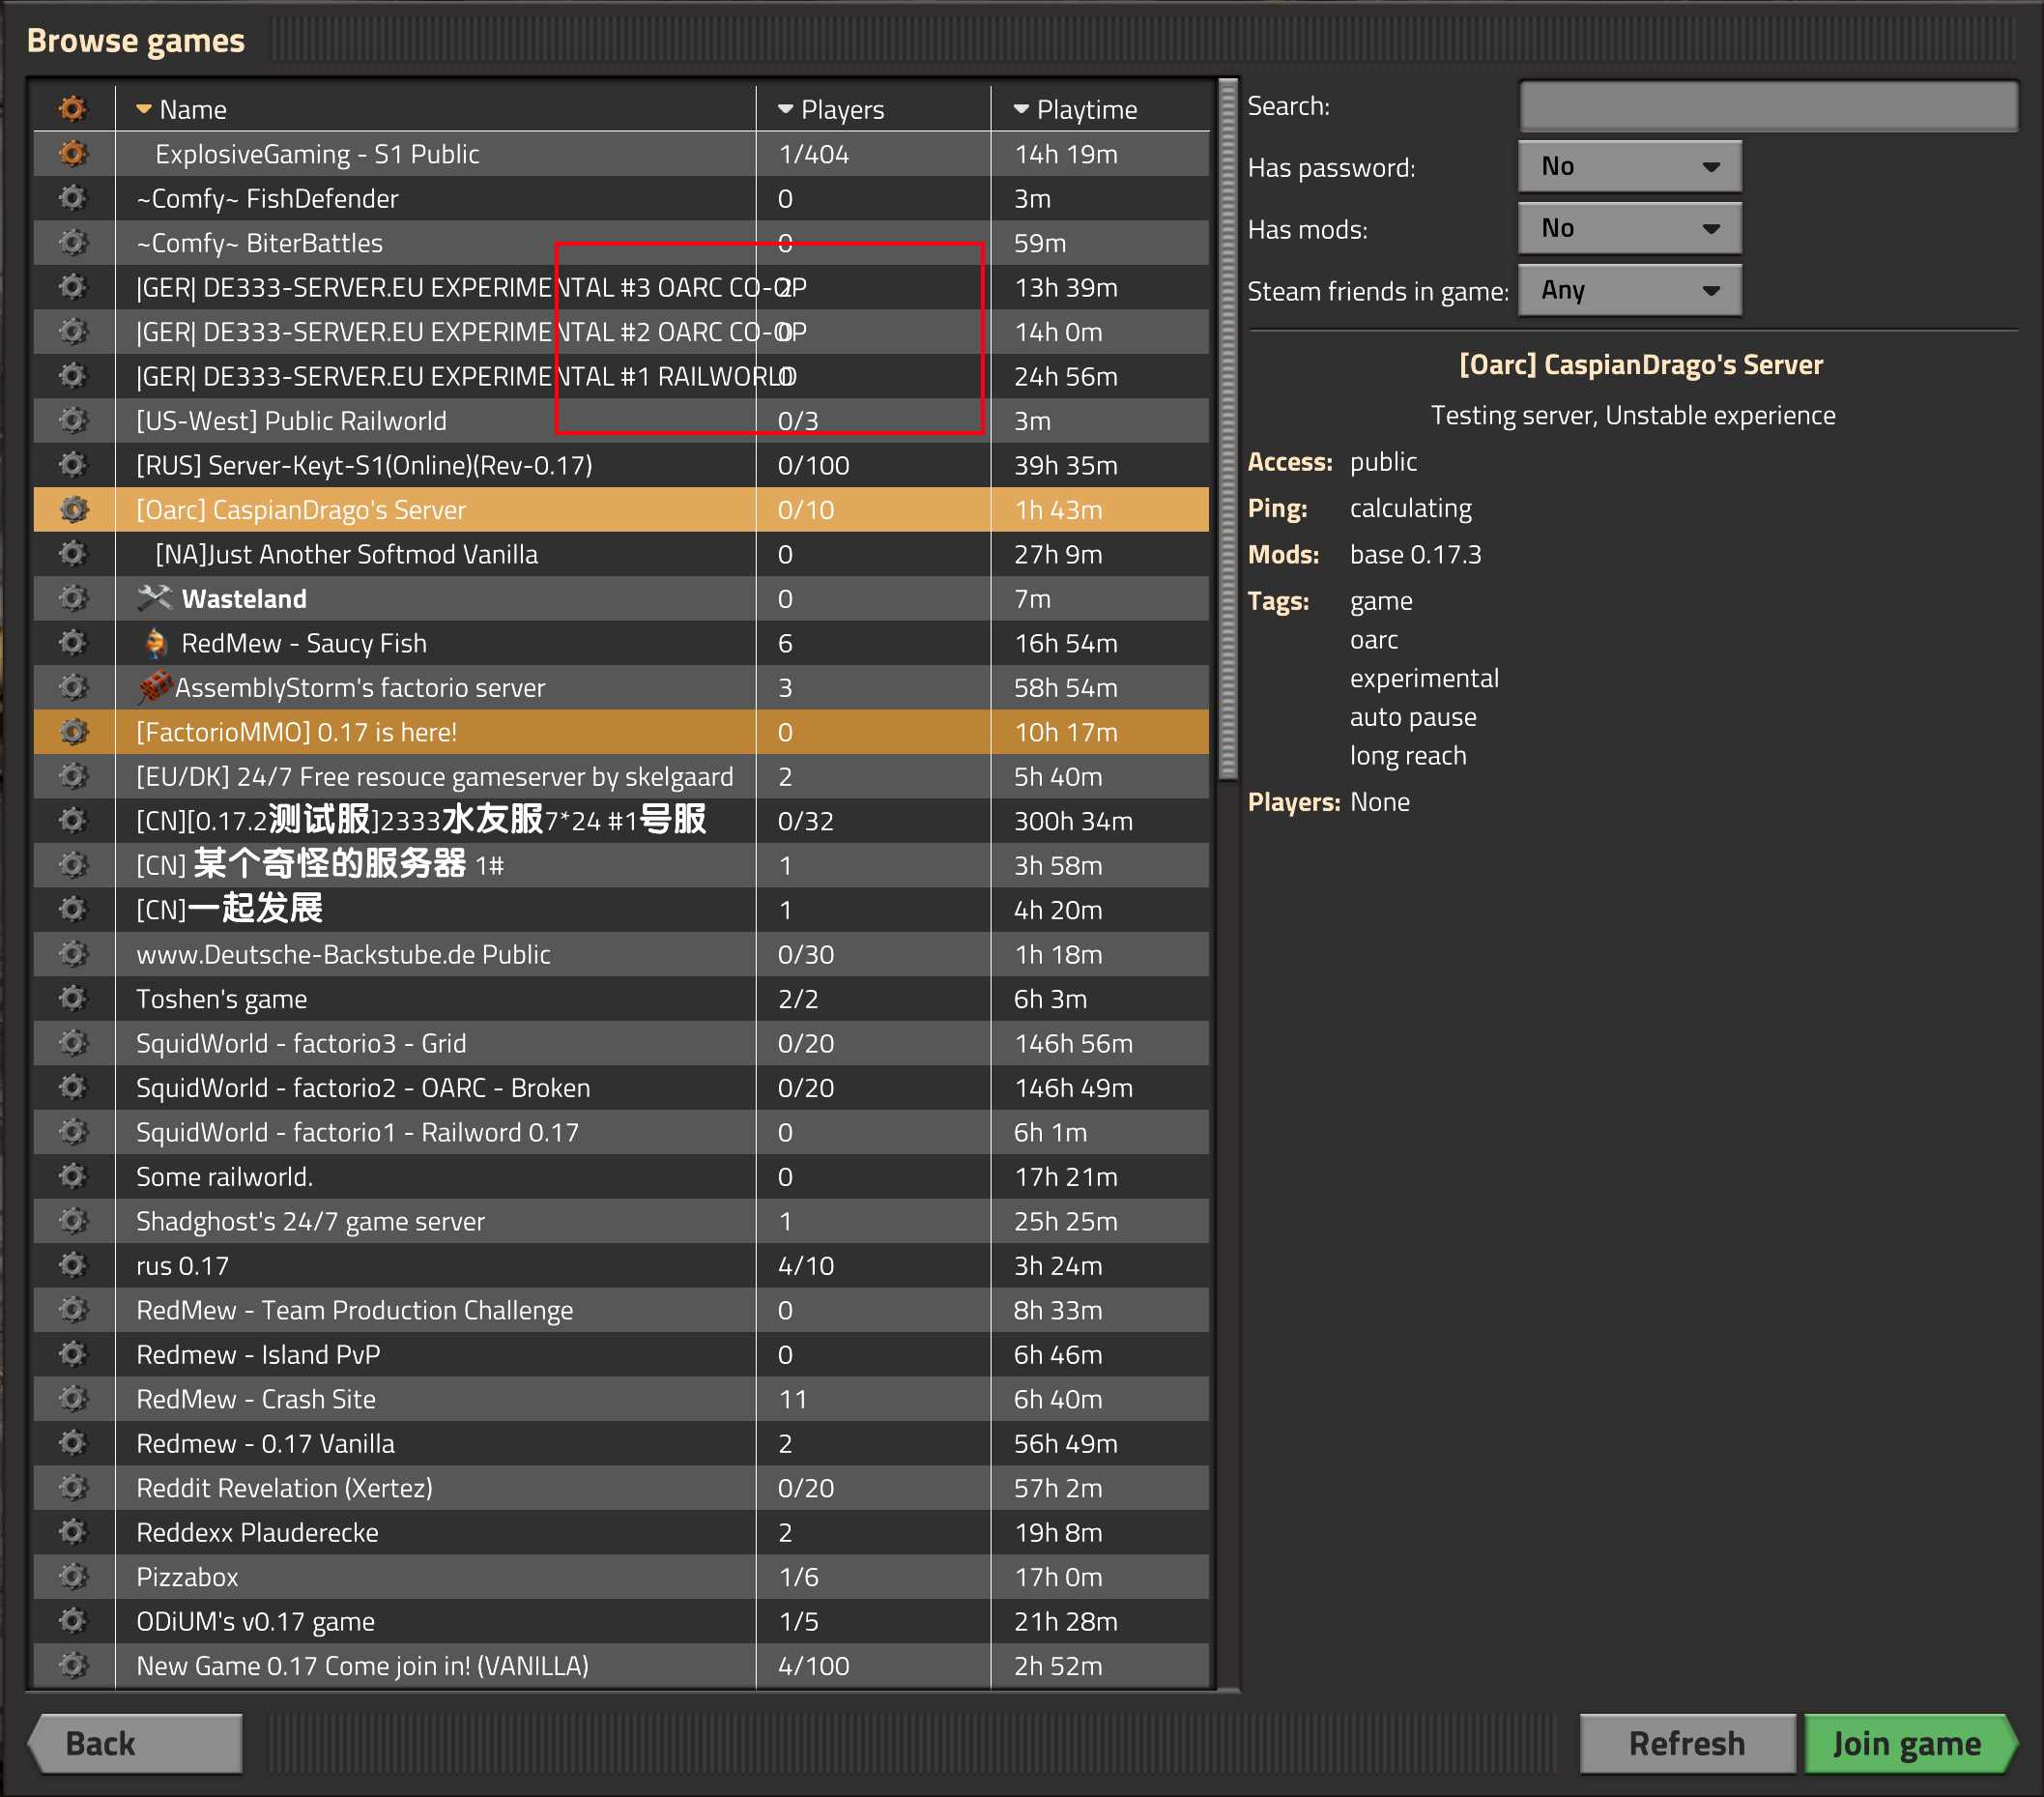Click the gear icon beside ~Comfy~ FishDefender
2044x1797 pixels.
pos(73,198)
